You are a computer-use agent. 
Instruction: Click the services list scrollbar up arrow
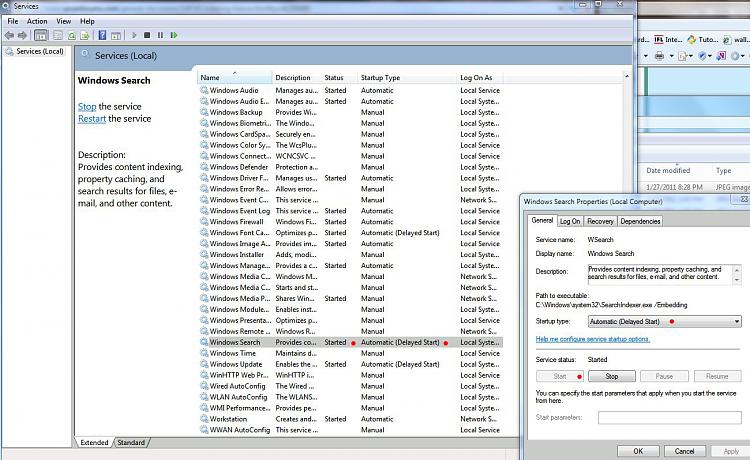[x=627, y=77]
